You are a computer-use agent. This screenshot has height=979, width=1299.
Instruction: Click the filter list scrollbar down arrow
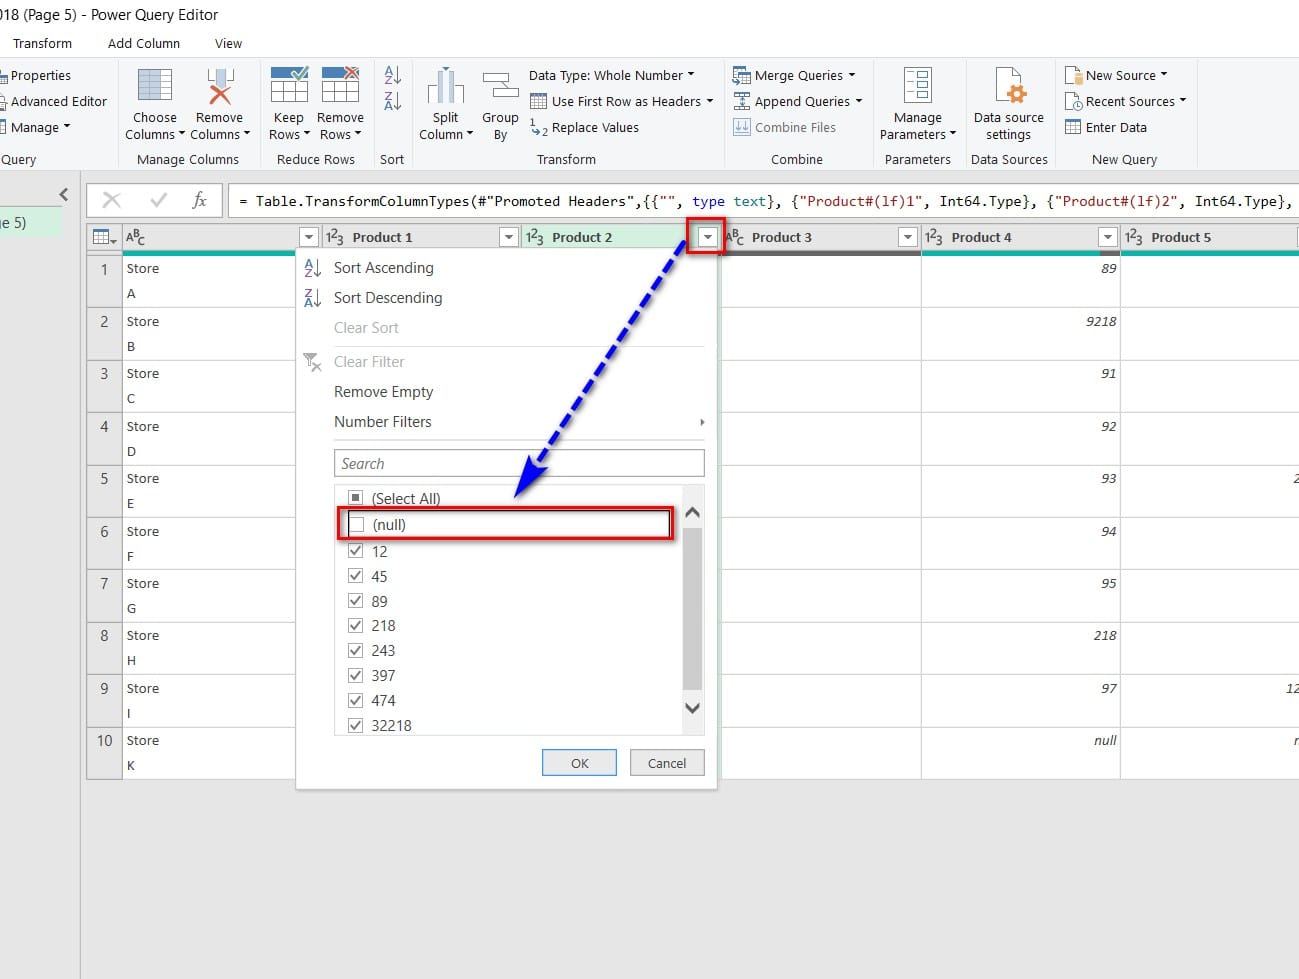tap(692, 707)
